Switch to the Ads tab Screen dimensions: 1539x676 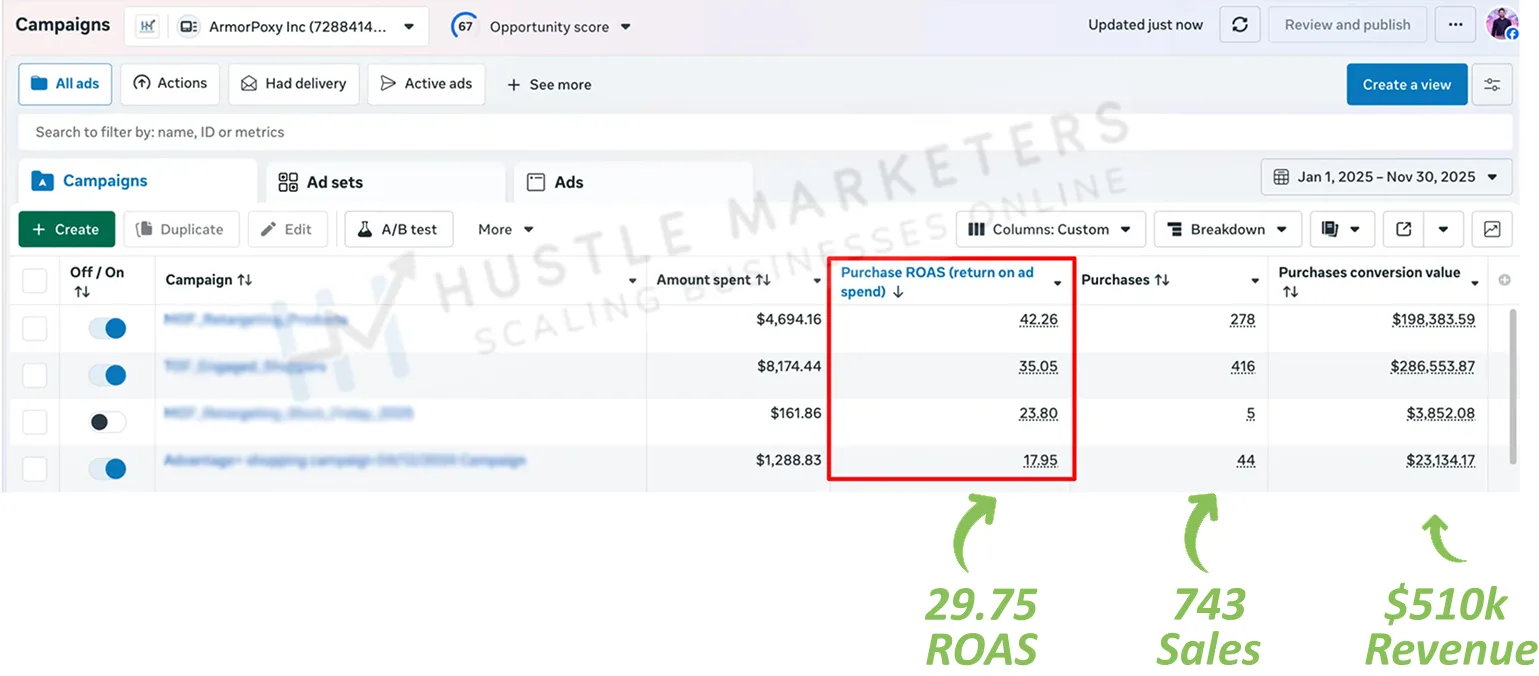633,182
